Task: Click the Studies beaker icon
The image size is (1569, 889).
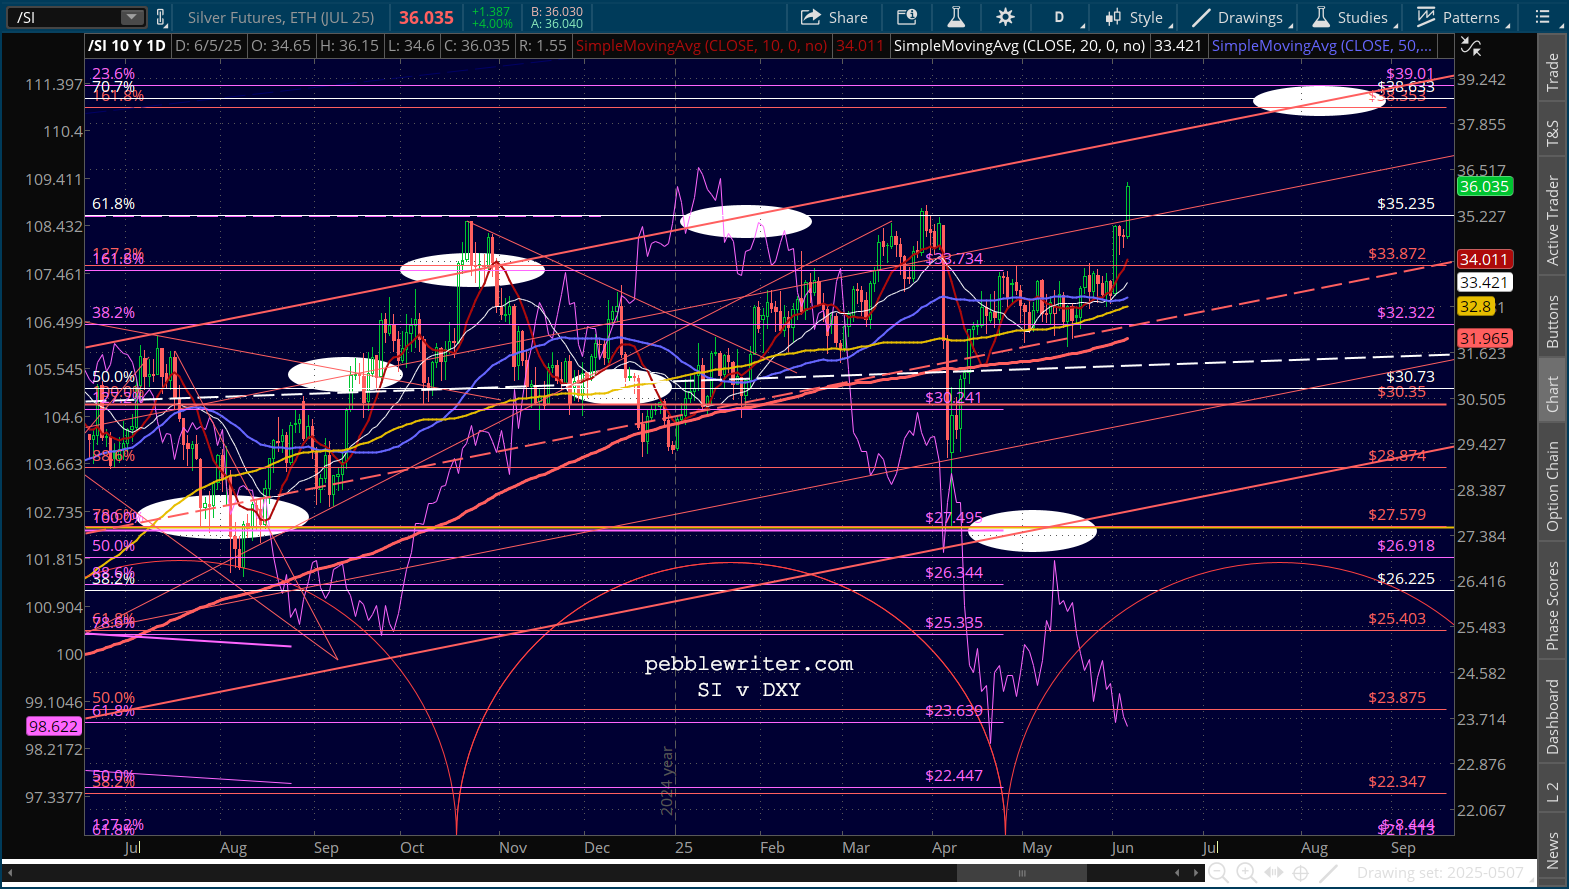Action: 1321,17
